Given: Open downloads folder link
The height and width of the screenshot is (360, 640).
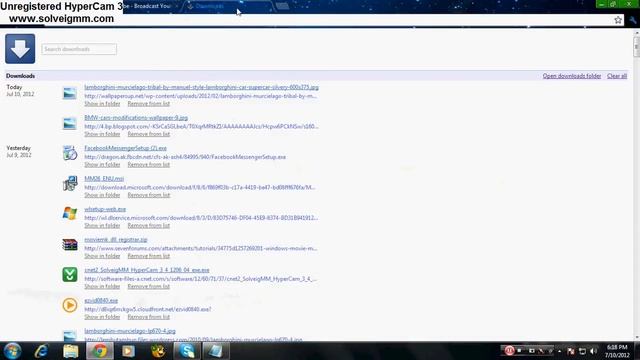Looking at the screenshot, I should pyautogui.click(x=571, y=76).
